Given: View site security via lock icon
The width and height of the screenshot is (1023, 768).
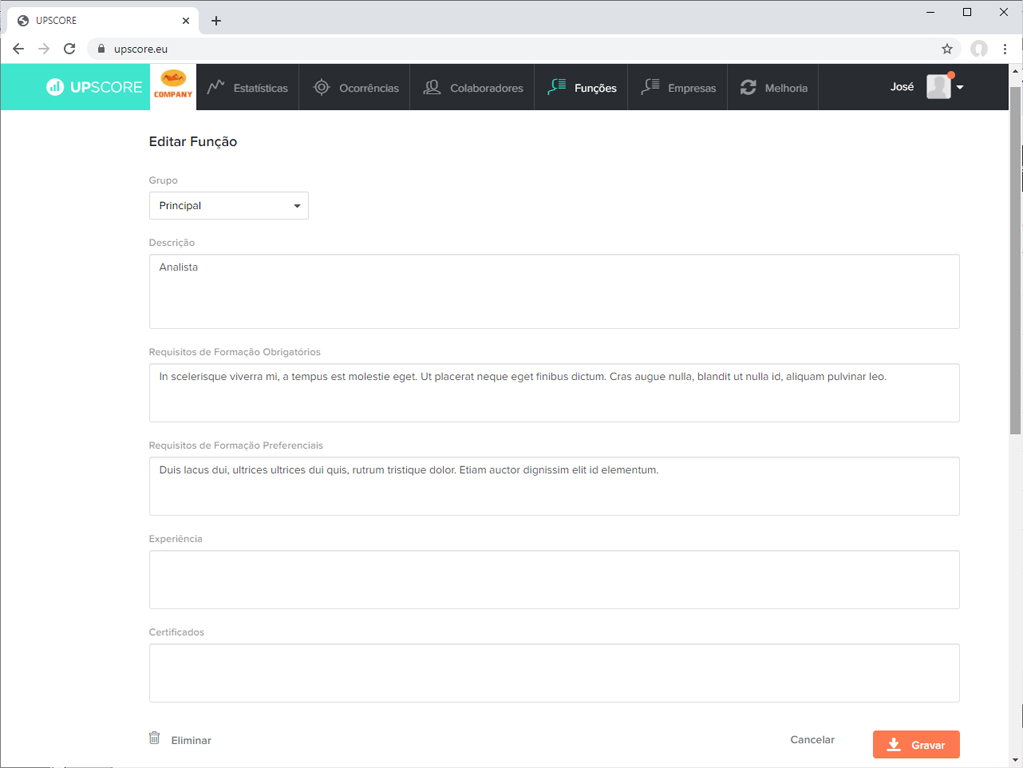Looking at the screenshot, I should 101,49.
